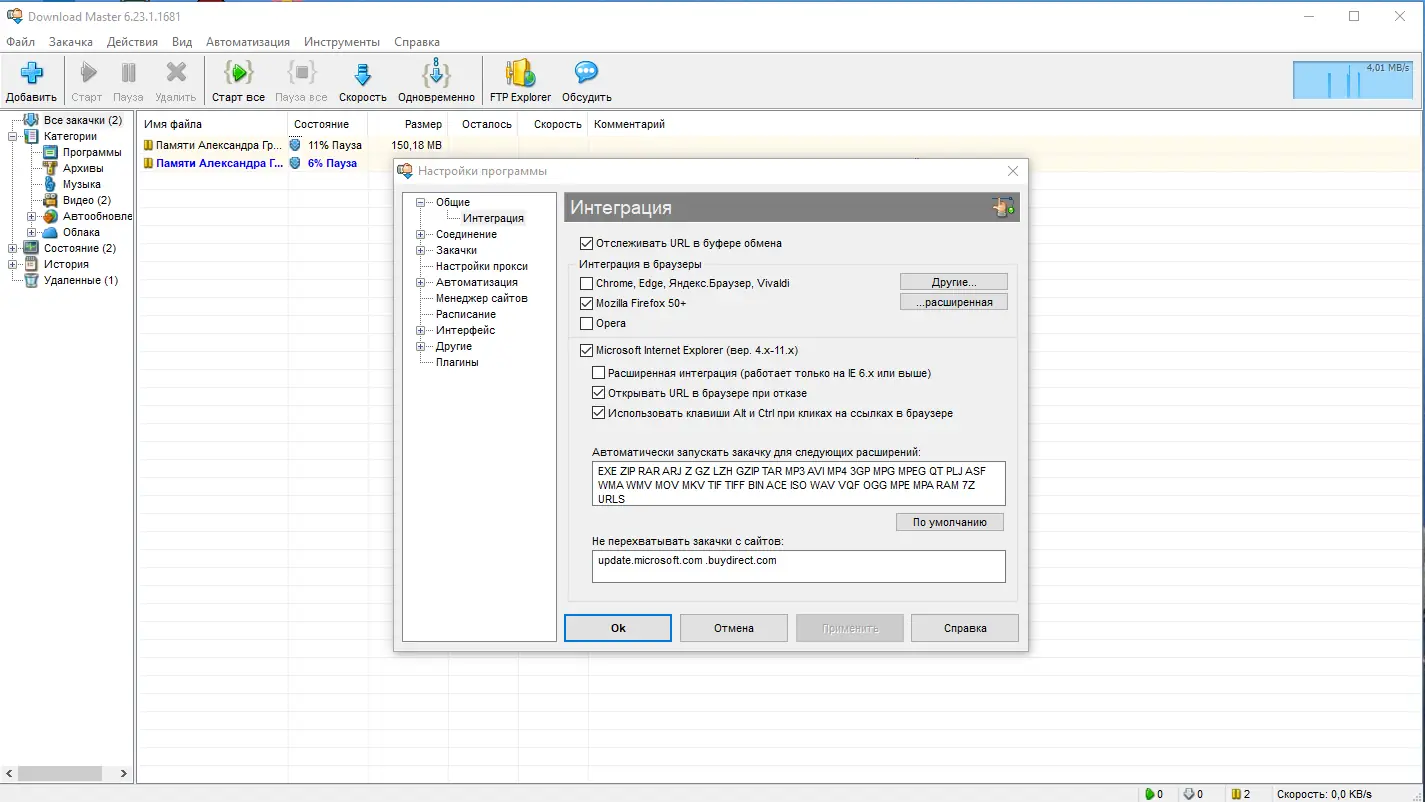The height and width of the screenshot is (802, 1425).
Task: Click the Справка button in the settings dialog
Action: click(965, 628)
